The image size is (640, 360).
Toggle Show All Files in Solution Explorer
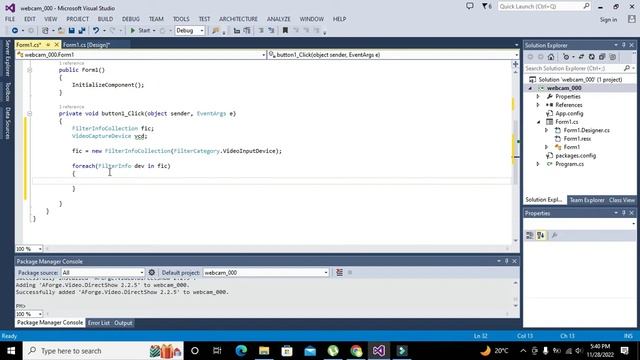tap(612, 57)
